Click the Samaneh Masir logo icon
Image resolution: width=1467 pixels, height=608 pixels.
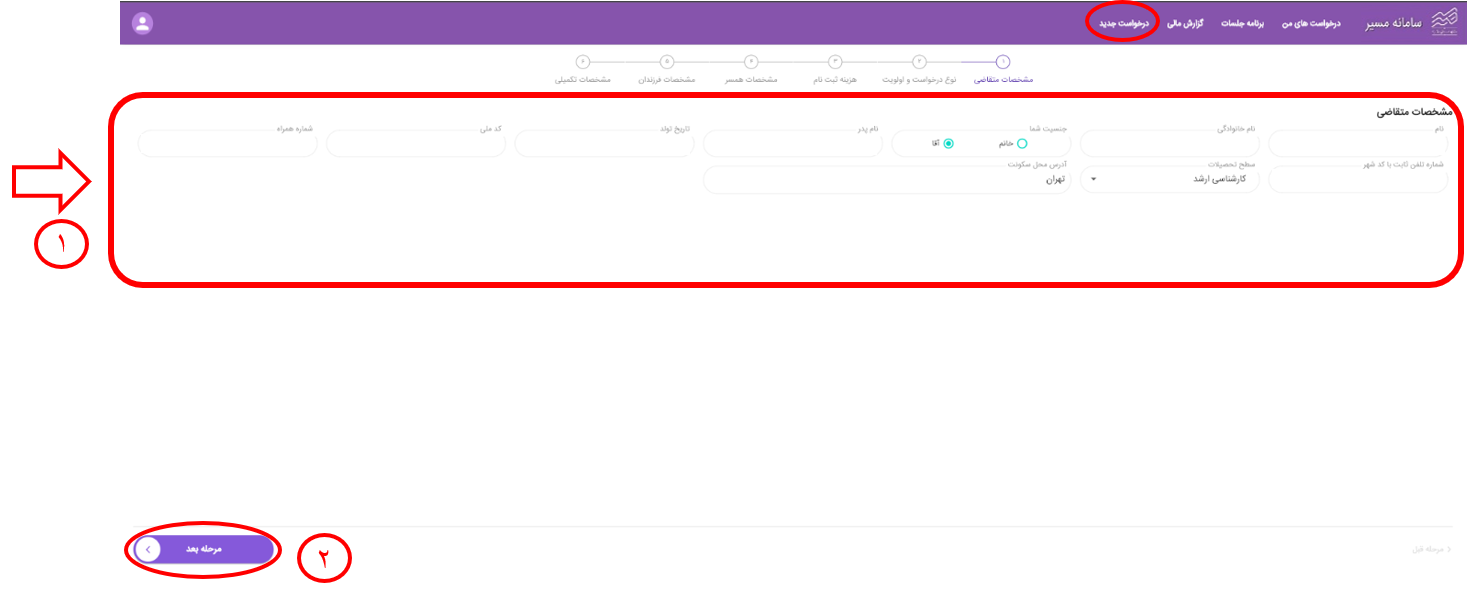pos(1446,22)
